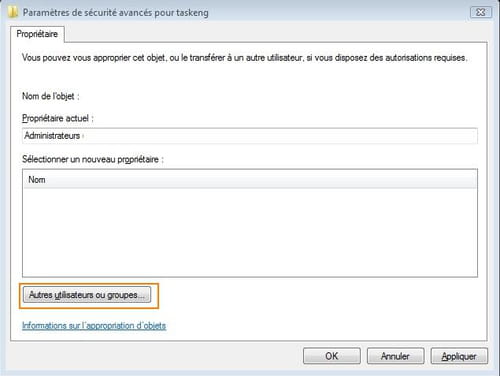Confirm with the OK button

(332, 356)
